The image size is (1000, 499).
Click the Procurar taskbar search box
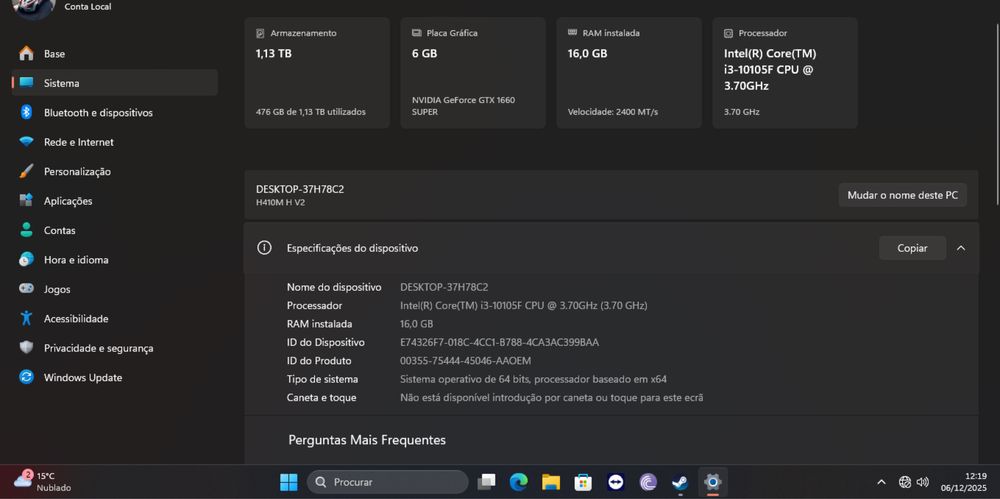(388, 482)
